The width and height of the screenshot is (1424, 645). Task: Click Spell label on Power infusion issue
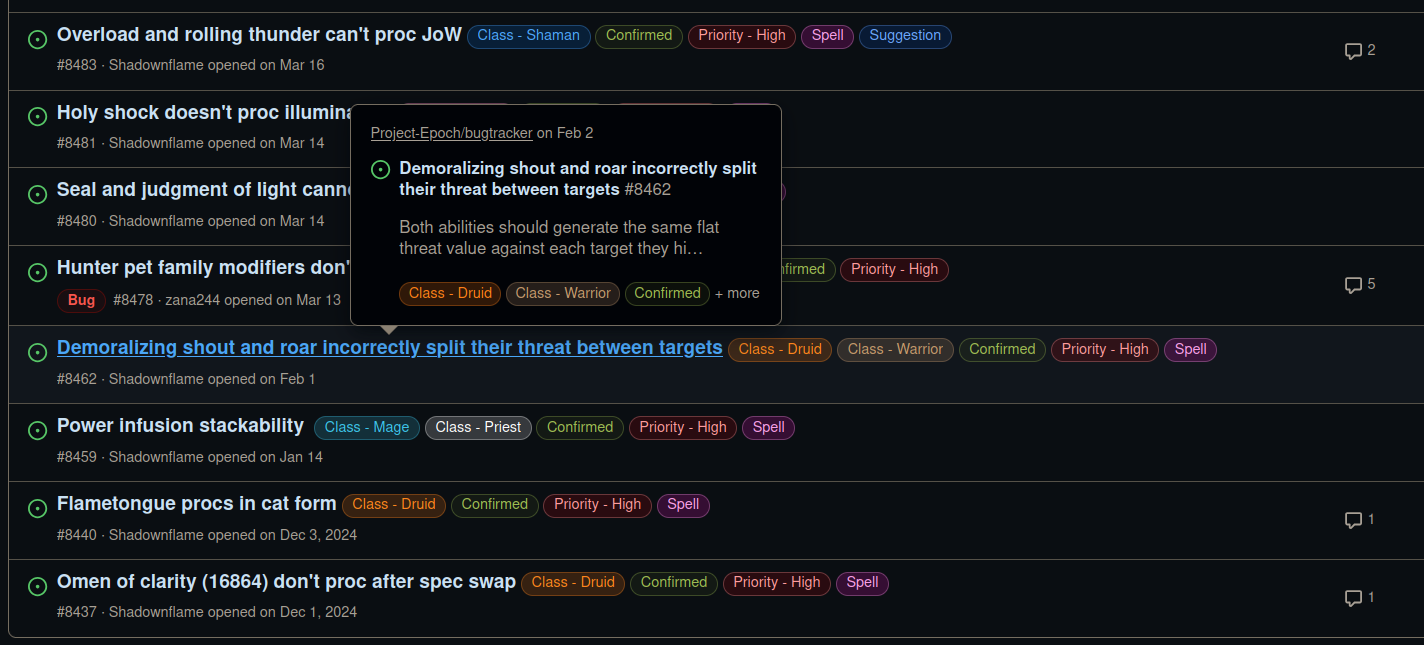click(x=768, y=428)
